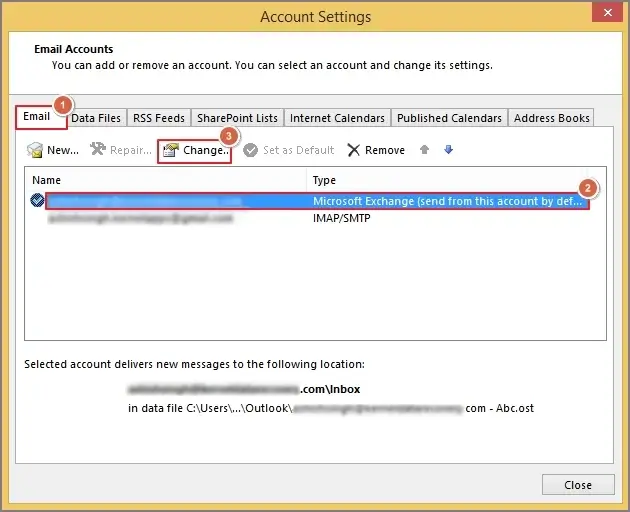630x512 pixels.
Task: Select the IMAP/SMTP account row
Action: 315,218
